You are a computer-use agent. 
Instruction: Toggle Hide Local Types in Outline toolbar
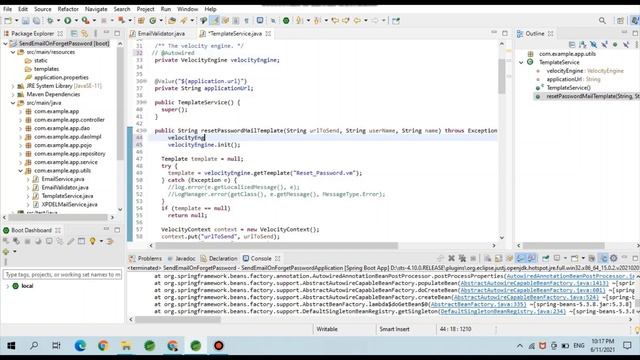626,44
